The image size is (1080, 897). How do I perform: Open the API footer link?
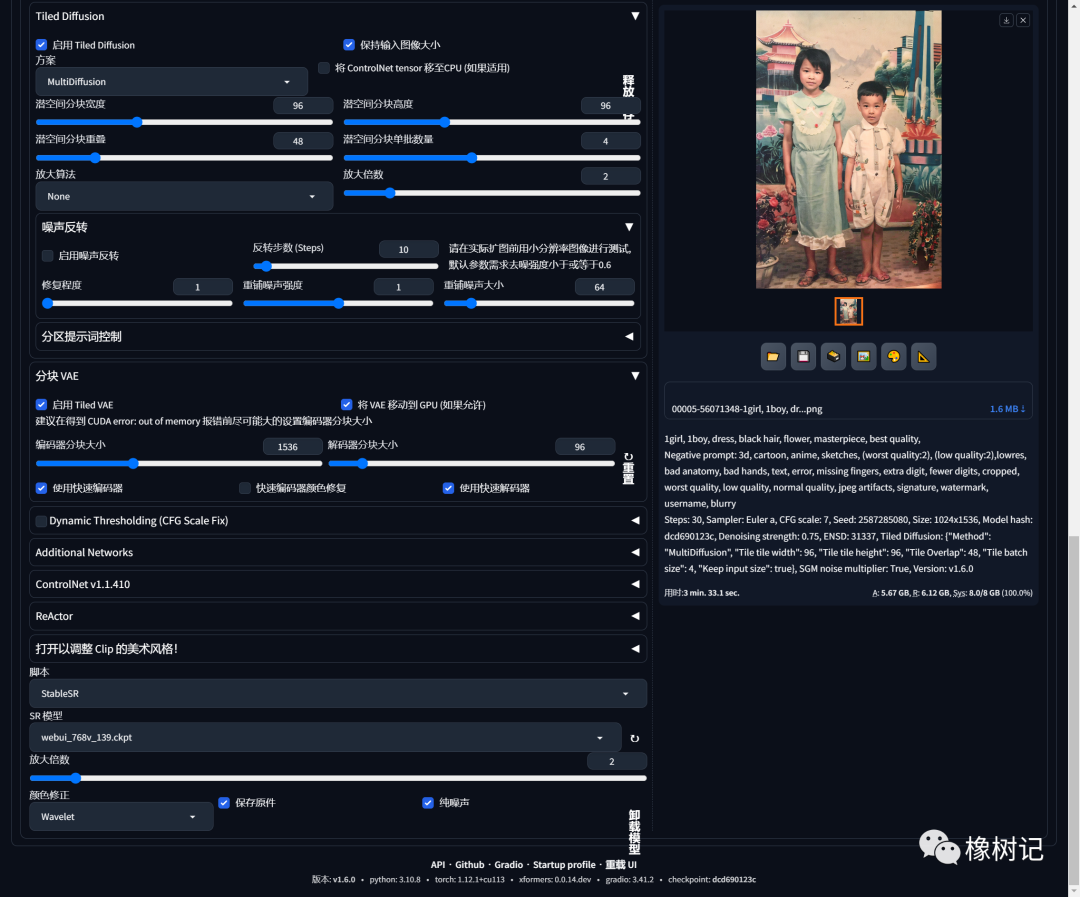[438, 865]
